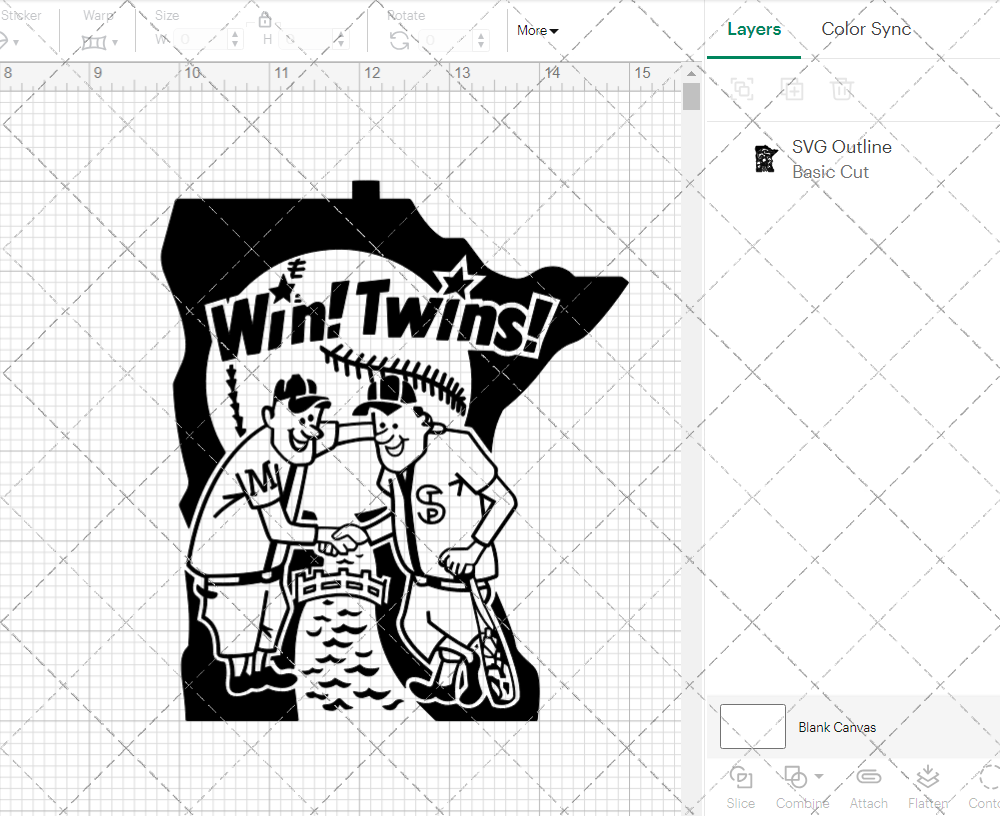The width and height of the screenshot is (1000, 816).
Task: Click the Size height input field
Action: [307, 40]
